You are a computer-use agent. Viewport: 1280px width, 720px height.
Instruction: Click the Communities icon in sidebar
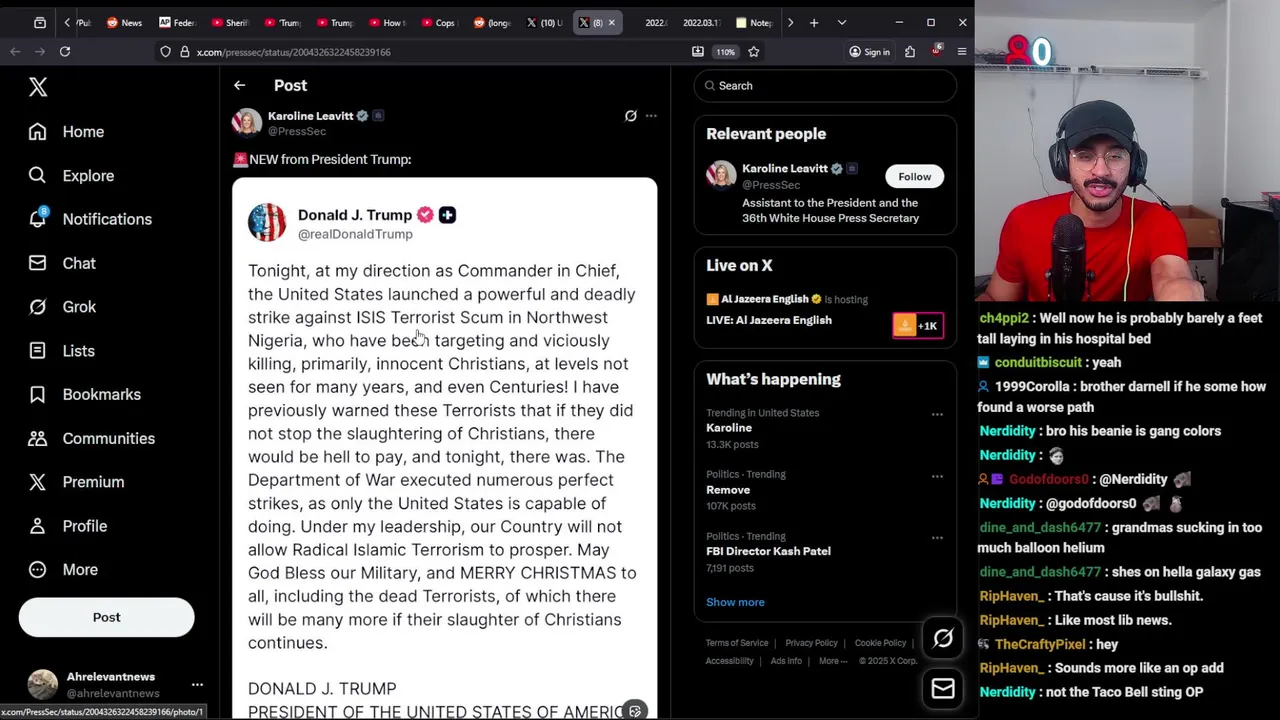coord(37,438)
